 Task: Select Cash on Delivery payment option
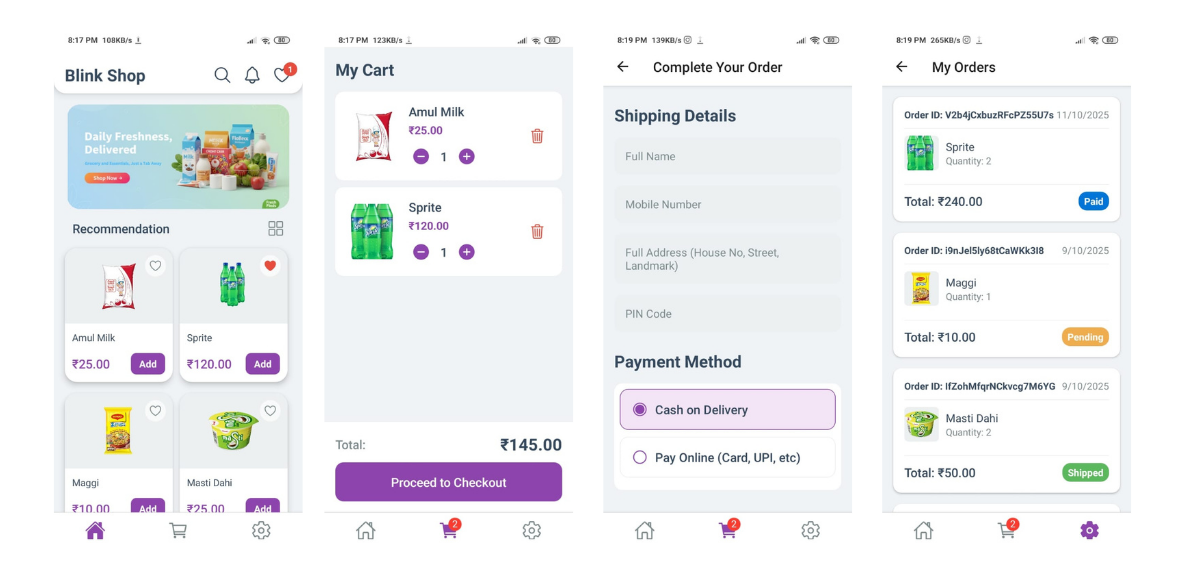727,410
